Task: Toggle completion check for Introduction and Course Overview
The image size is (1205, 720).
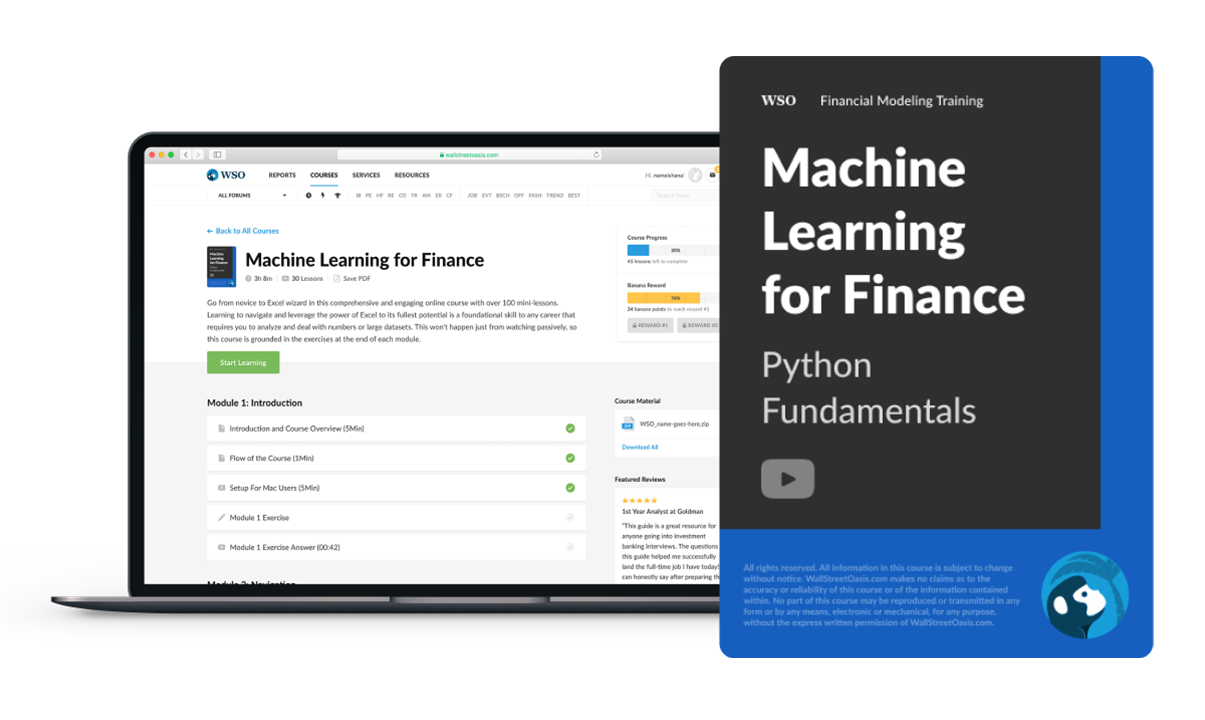Action: click(x=570, y=428)
